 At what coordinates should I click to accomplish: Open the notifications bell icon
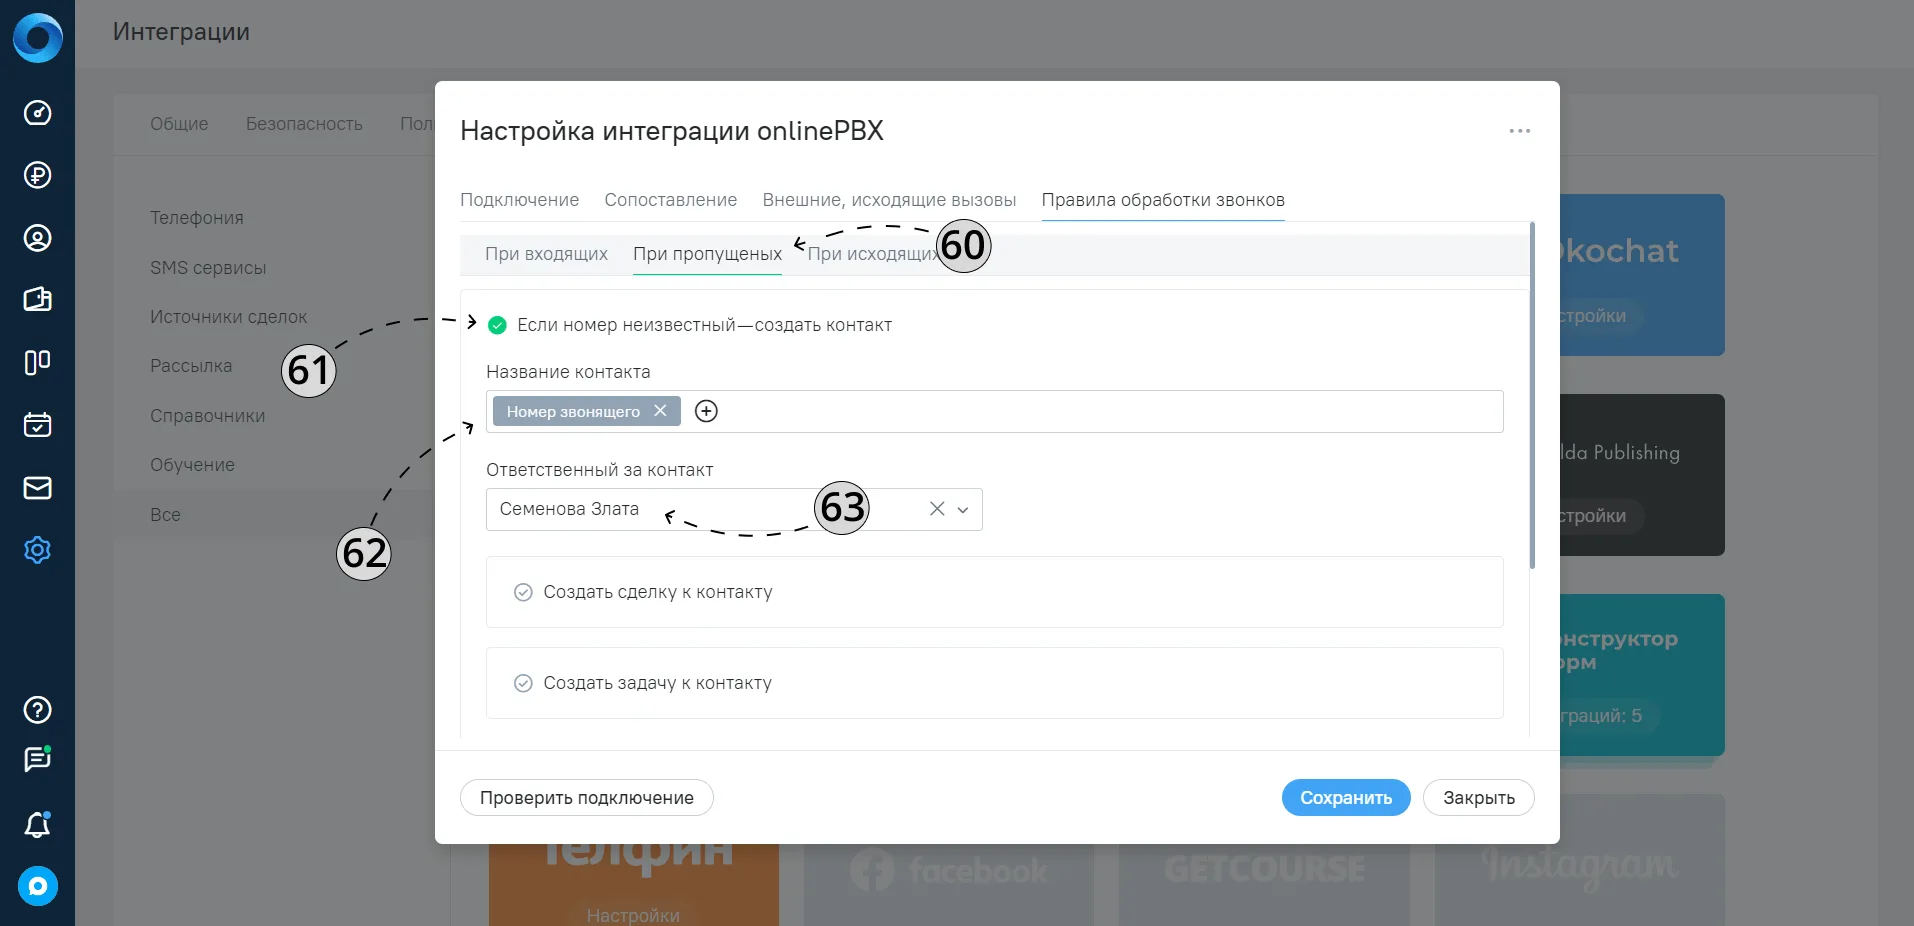click(x=37, y=824)
